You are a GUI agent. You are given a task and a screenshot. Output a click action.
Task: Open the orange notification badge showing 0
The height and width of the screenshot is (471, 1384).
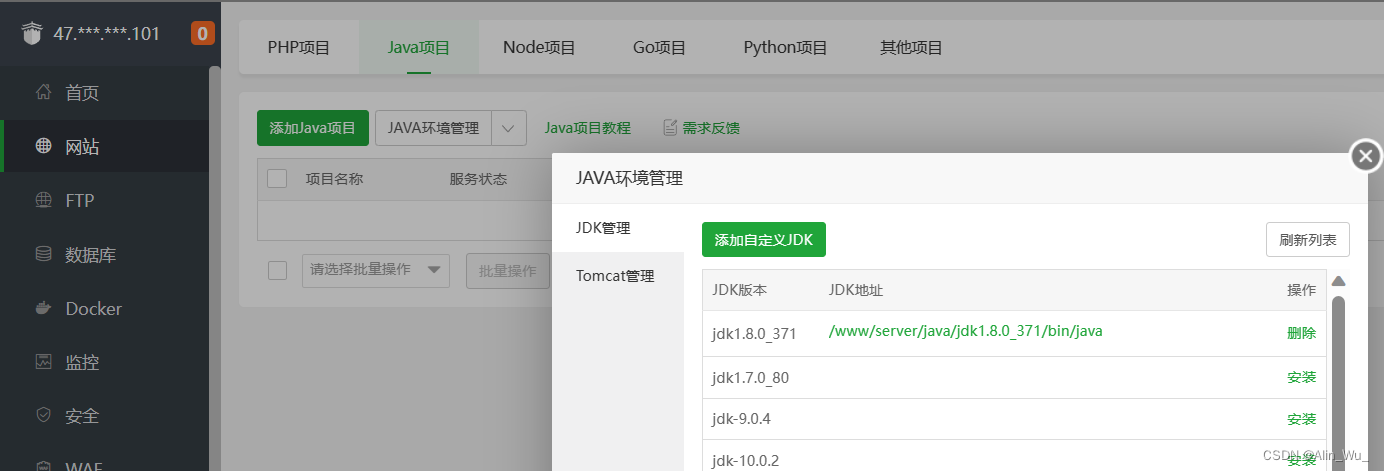(203, 34)
